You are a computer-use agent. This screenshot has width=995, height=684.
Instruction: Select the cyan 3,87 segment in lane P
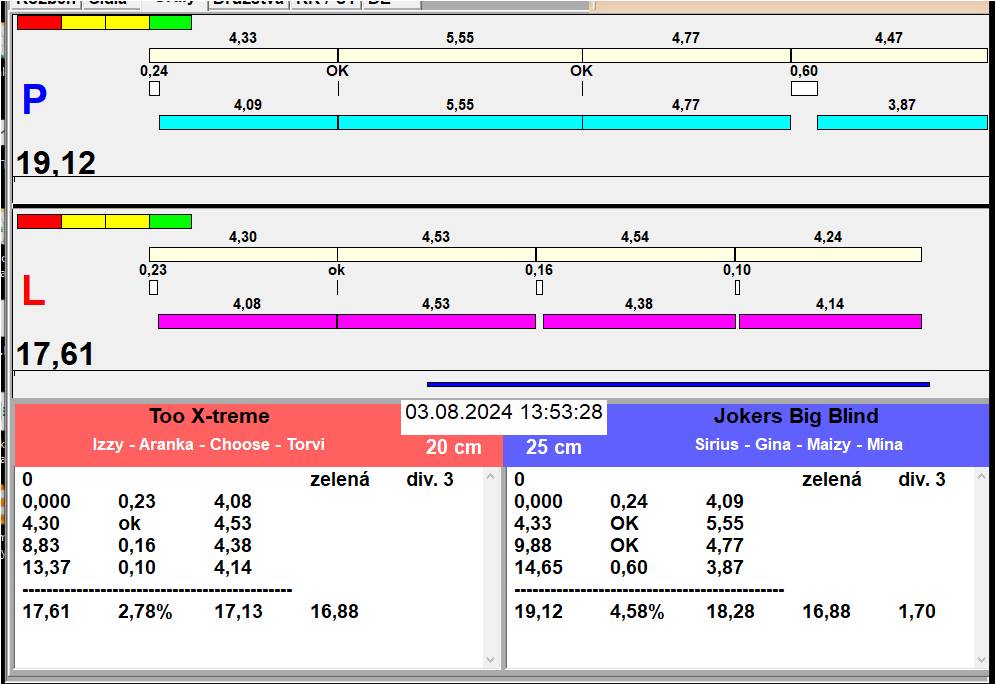[901, 122]
